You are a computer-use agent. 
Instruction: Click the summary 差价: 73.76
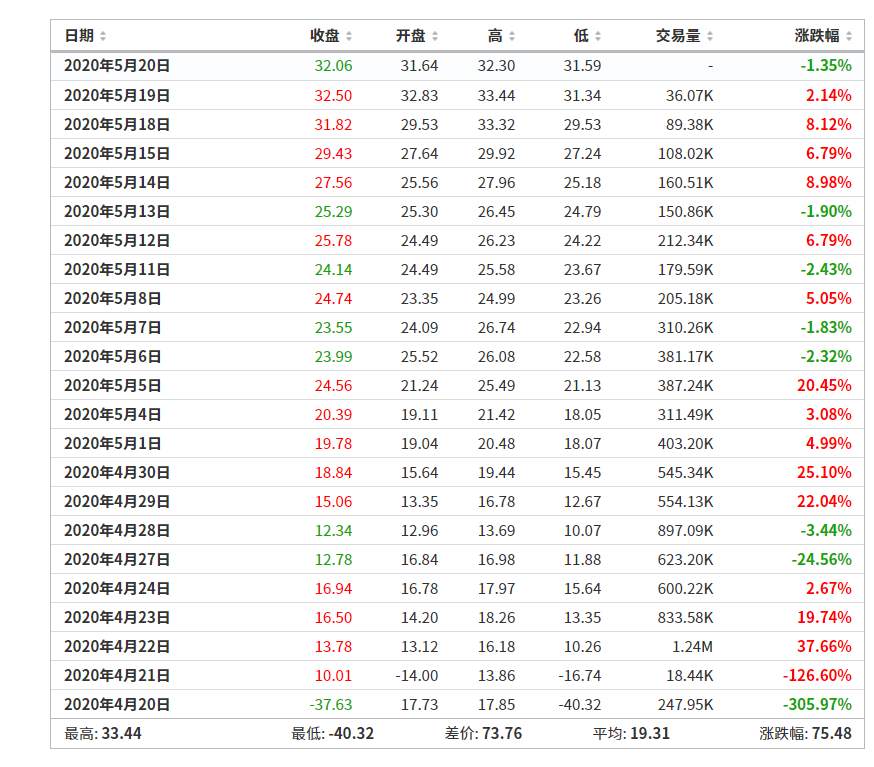483,734
